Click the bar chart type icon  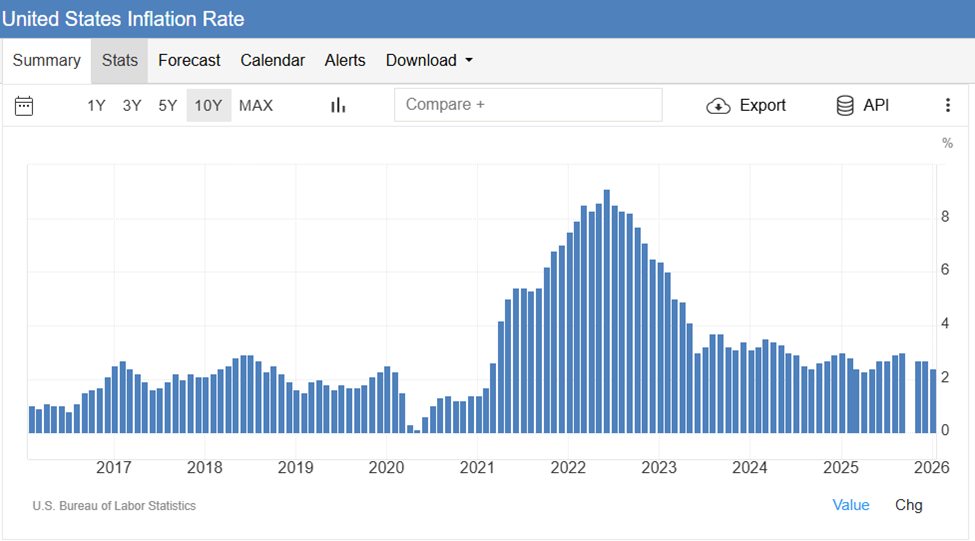point(338,105)
